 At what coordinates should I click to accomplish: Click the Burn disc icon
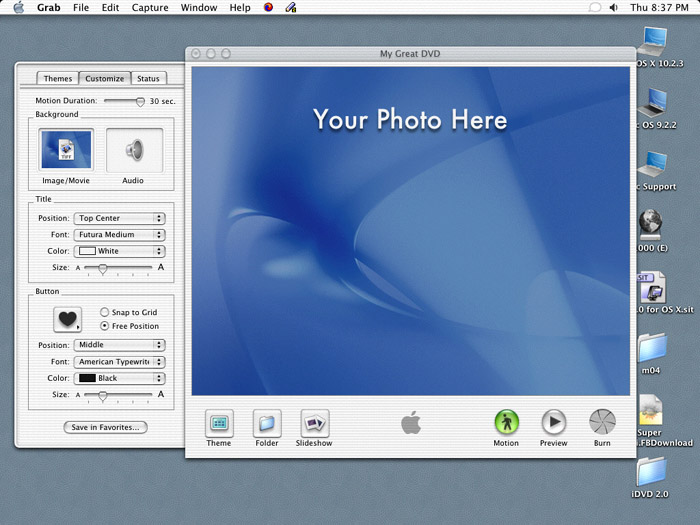coord(602,423)
